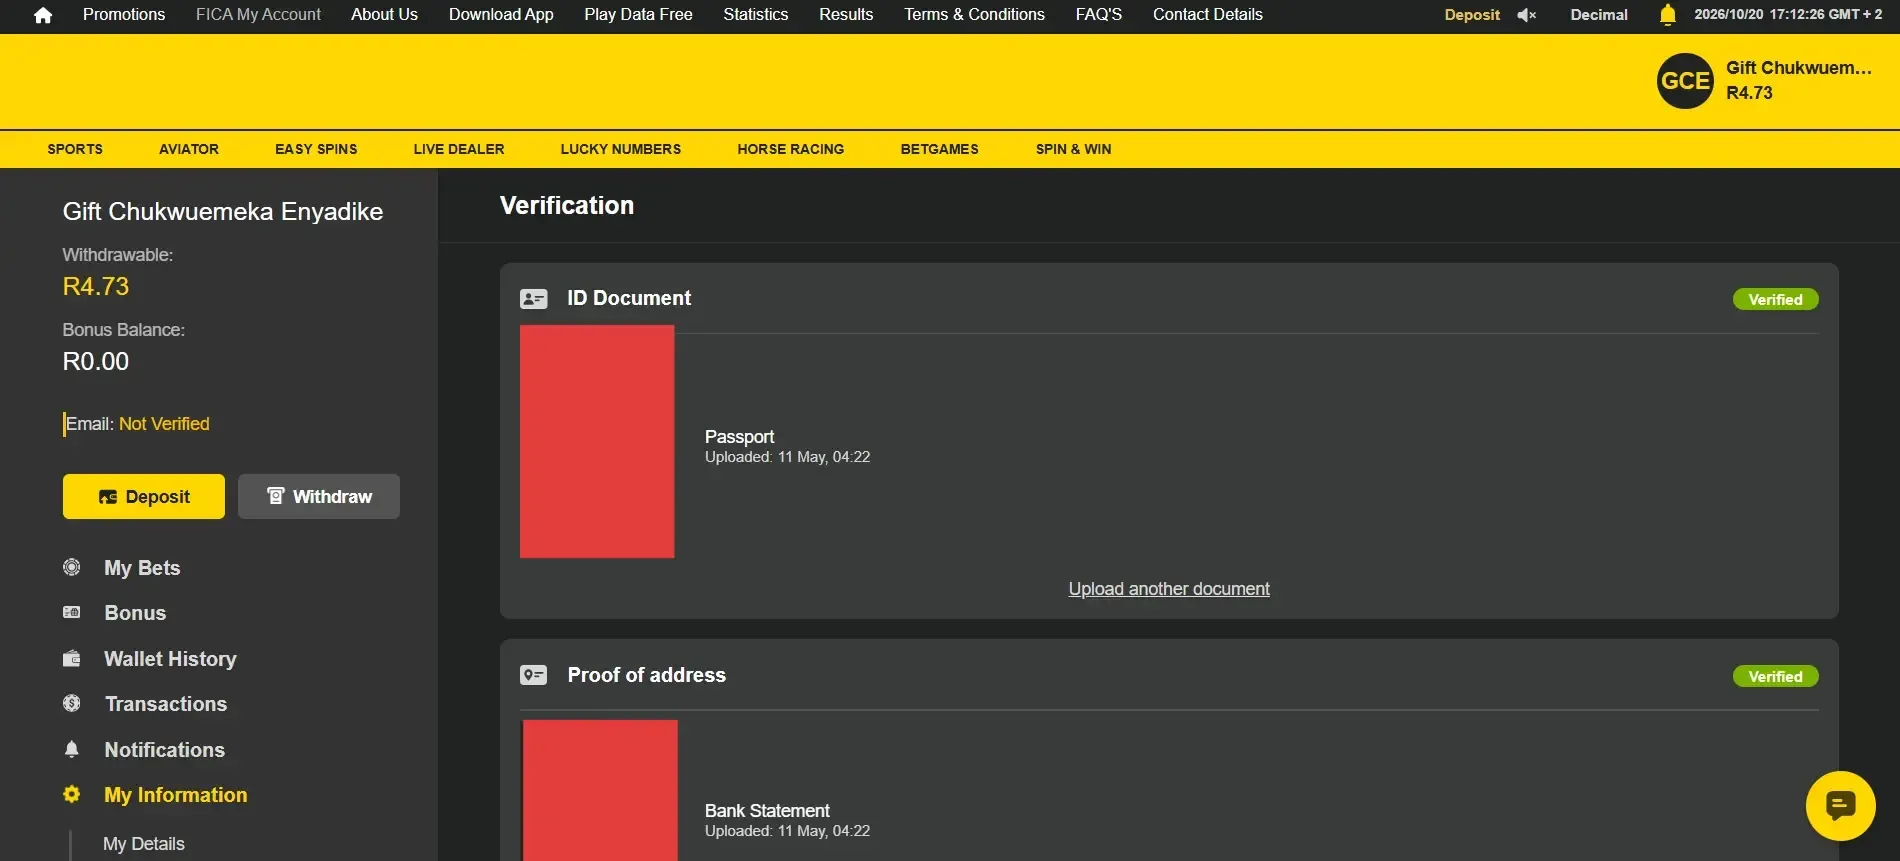
Task: Click the Withdraw button
Action: pos(319,497)
